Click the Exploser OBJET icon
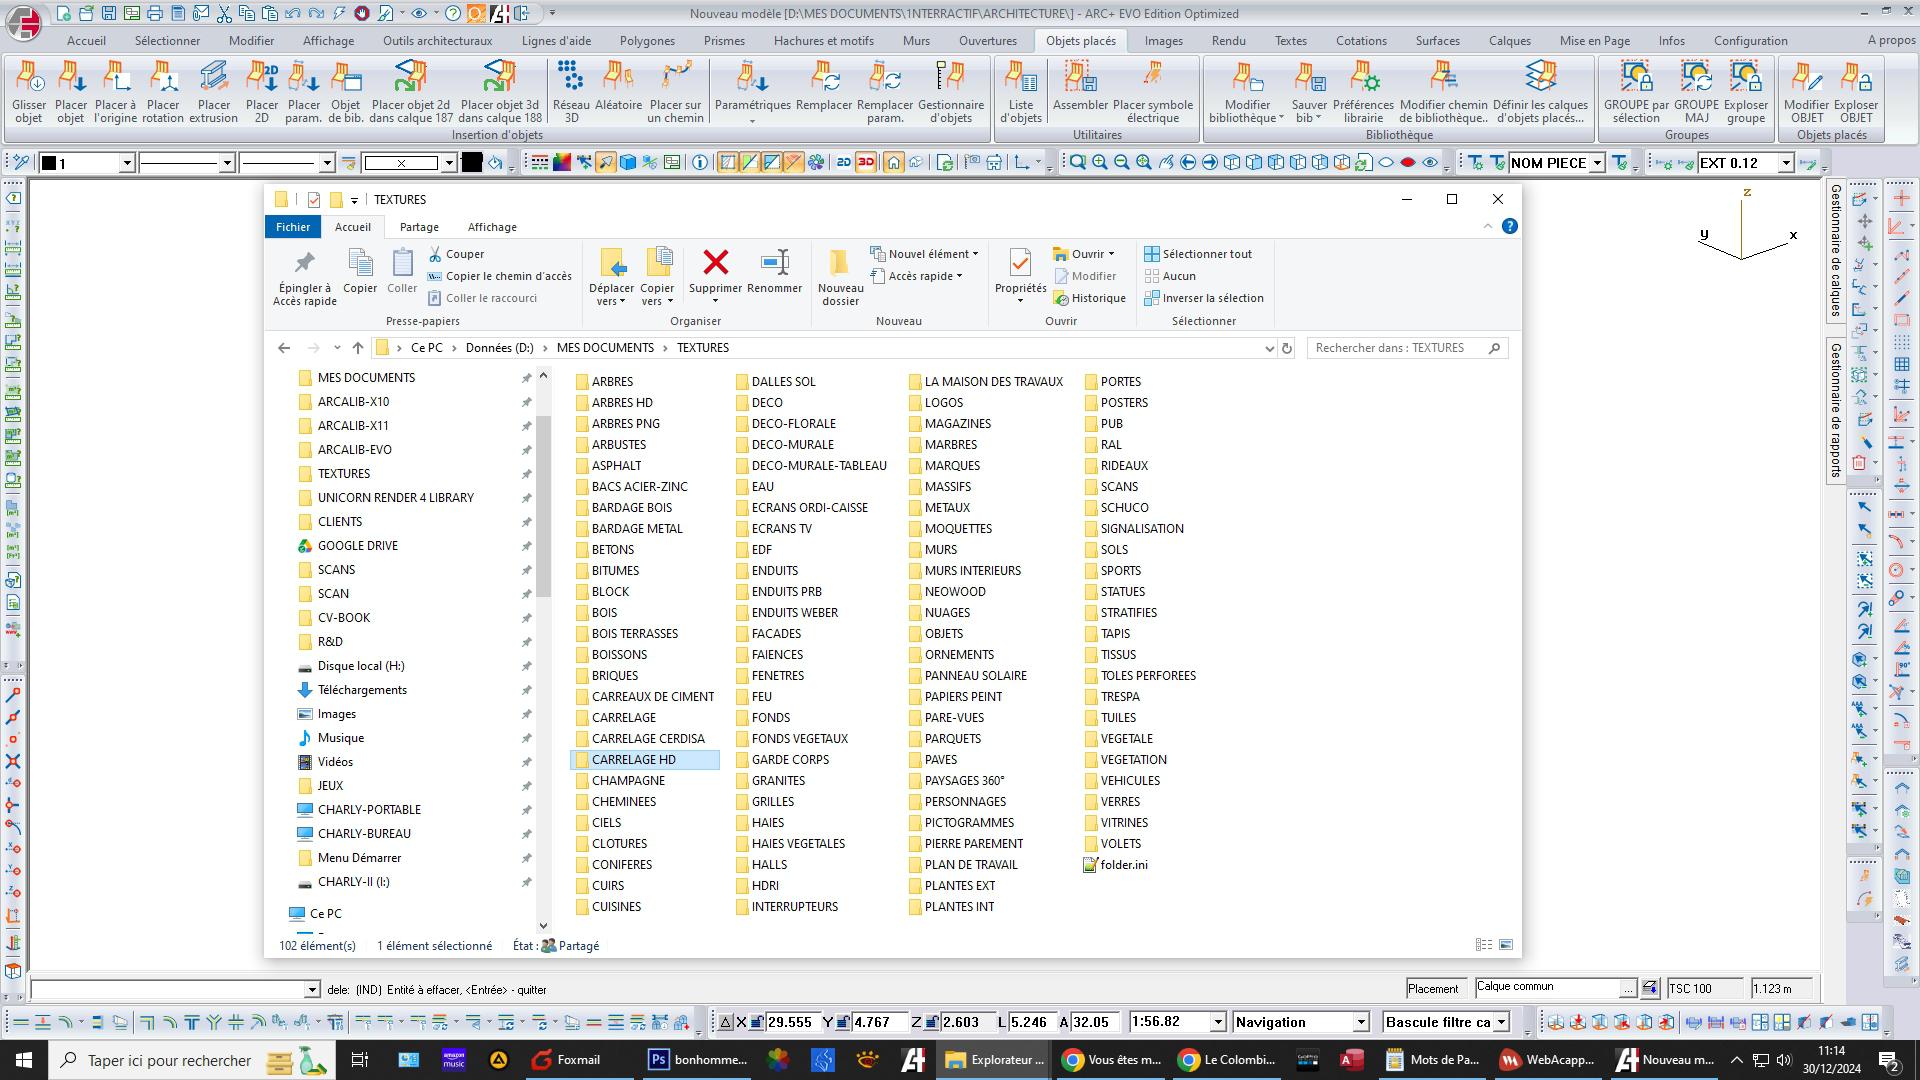1920x1080 pixels. [1855, 78]
